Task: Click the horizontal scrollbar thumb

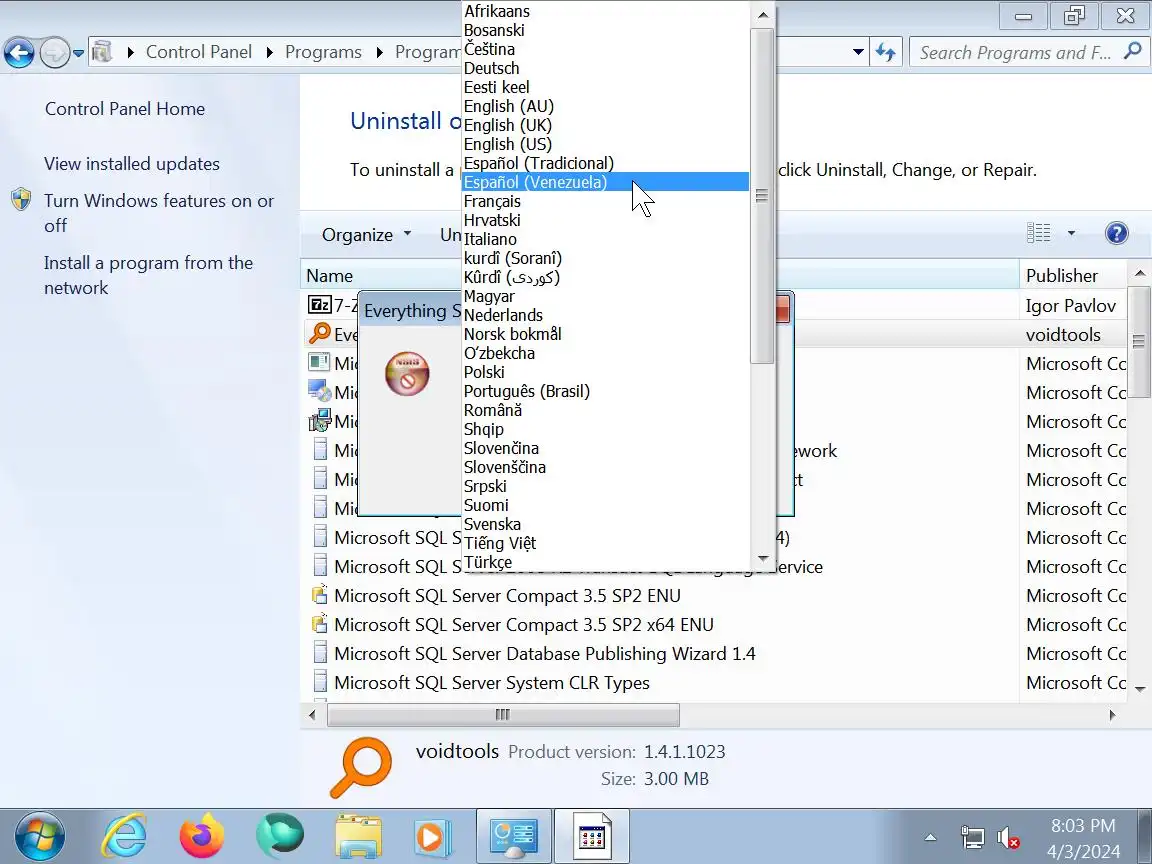Action: pos(503,715)
